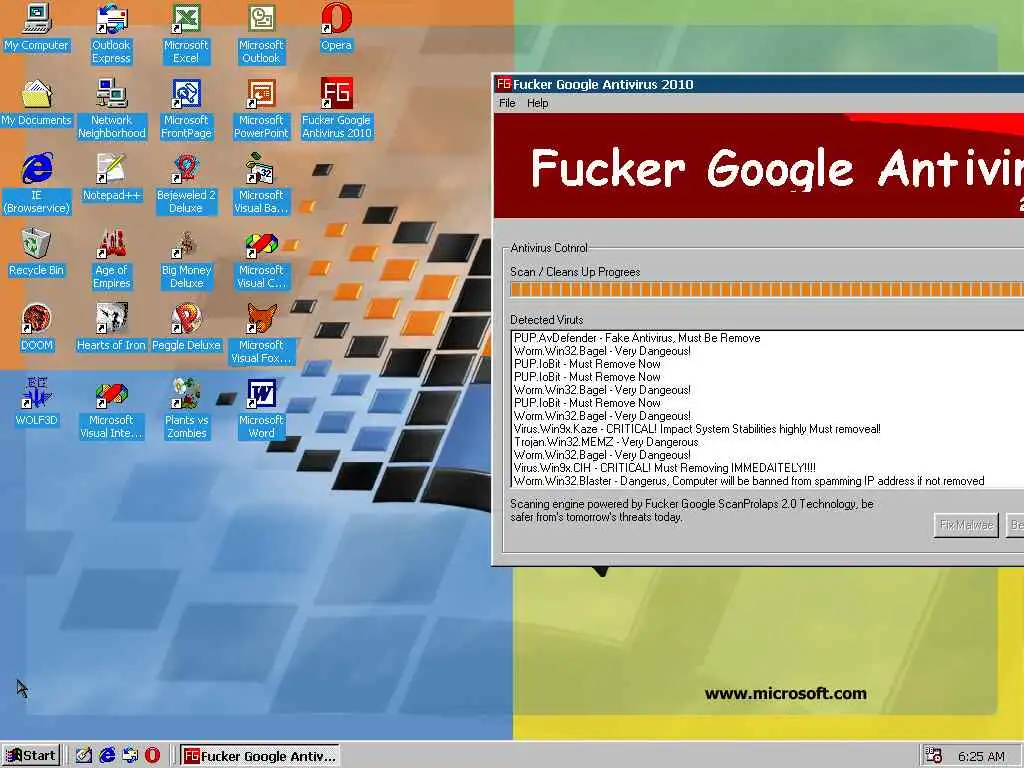Launch Peggle Deluxe shortcut

coord(186,328)
